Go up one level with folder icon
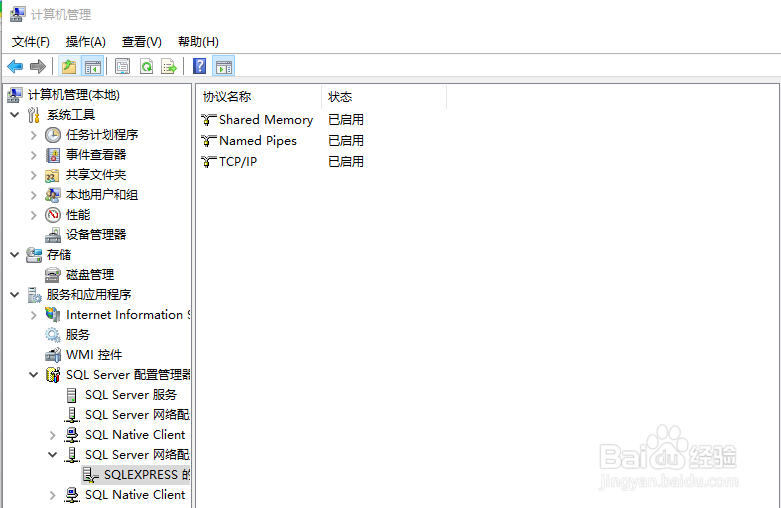The height and width of the screenshot is (508, 781). tap(69, 66)
